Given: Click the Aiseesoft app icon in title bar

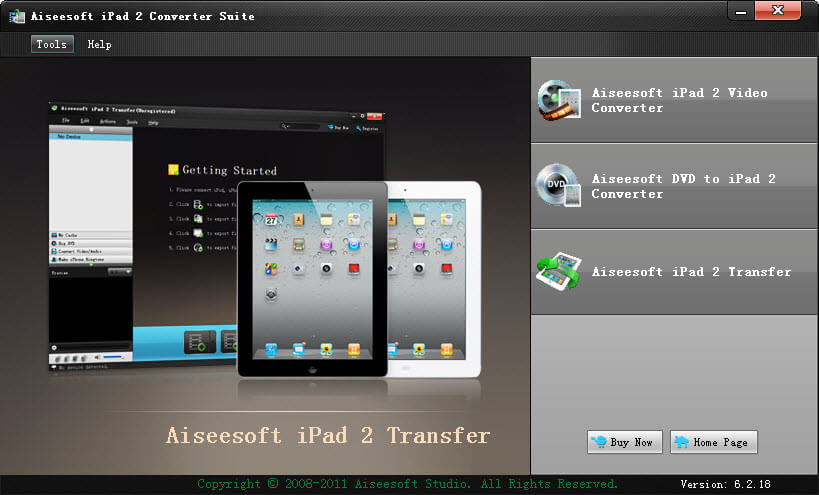Looking at the screenshot, I should click(17, 16).
